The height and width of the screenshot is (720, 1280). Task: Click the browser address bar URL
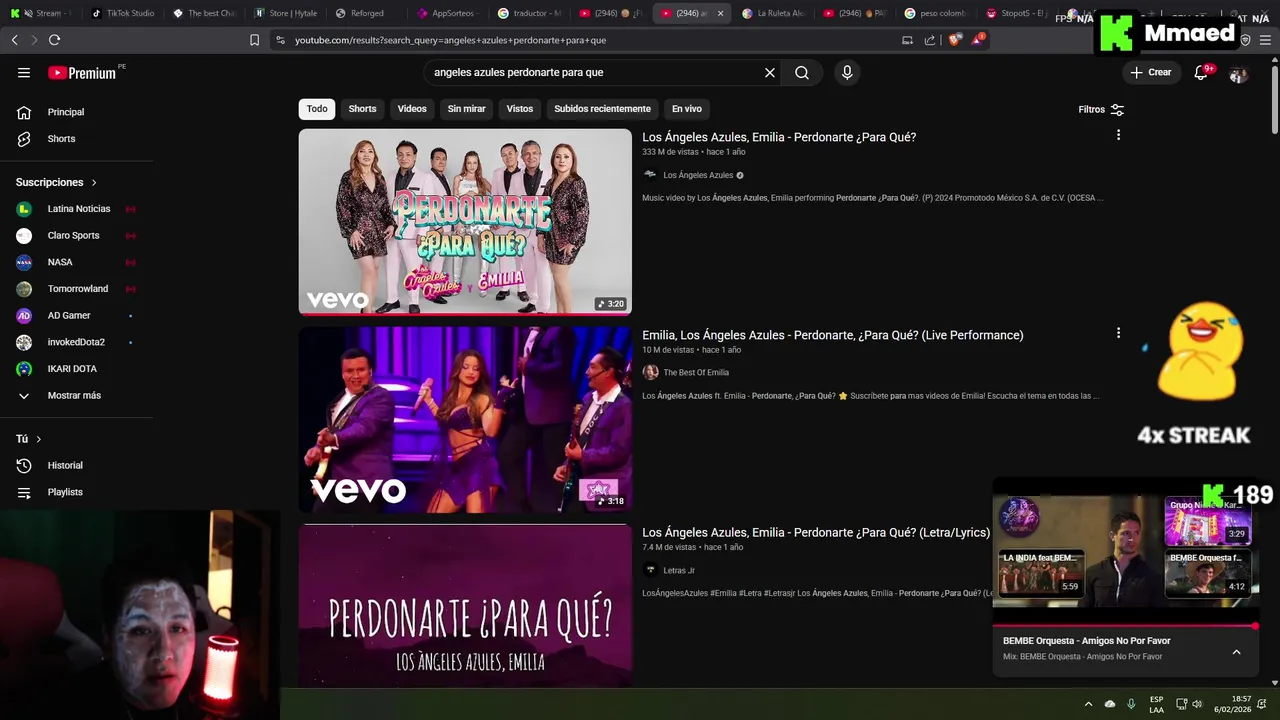click(450, 40)
